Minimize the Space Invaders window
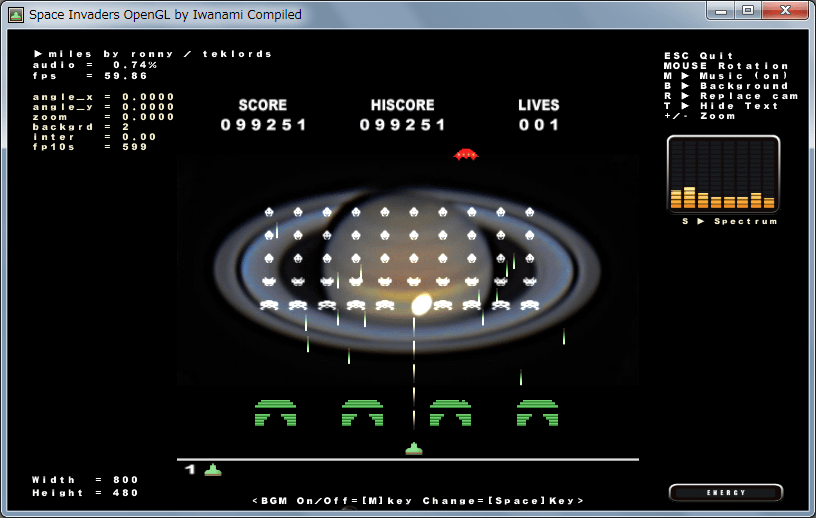Image resolution: width=816 pixels, height=518 pixels. (721, 11)
